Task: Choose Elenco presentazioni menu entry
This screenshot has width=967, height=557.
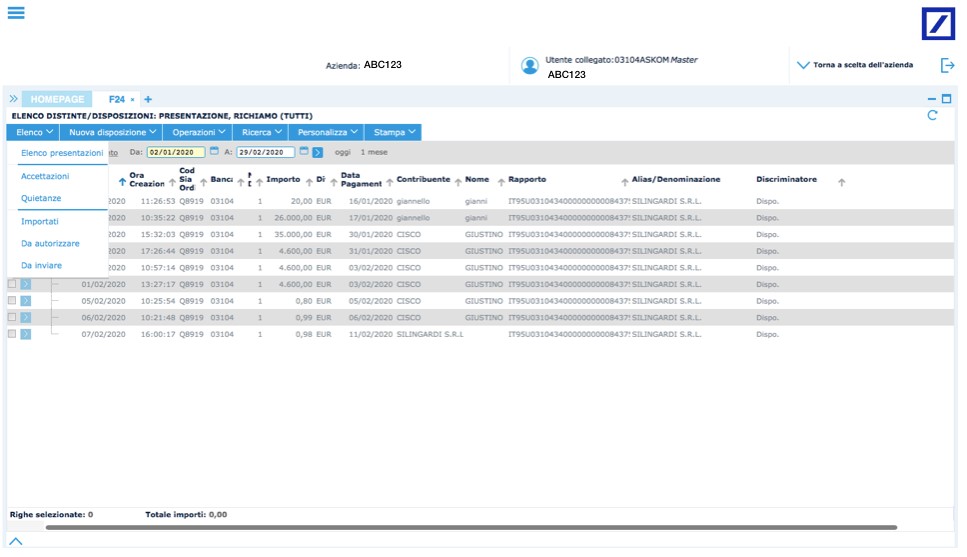Action: [62, 153]
